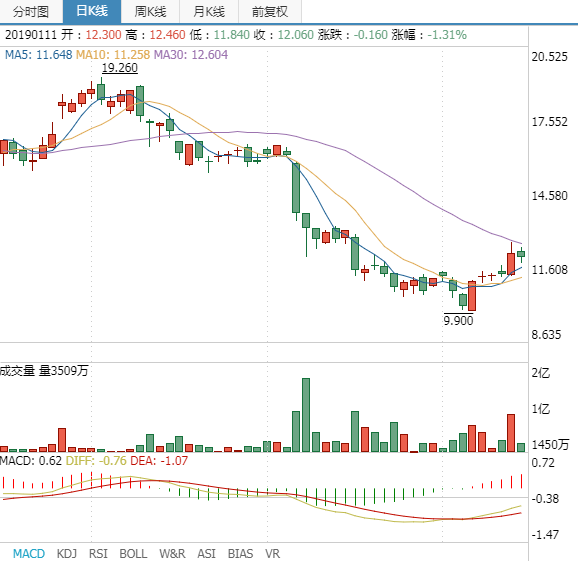Switch to the ASI indicator

point(206,553)
